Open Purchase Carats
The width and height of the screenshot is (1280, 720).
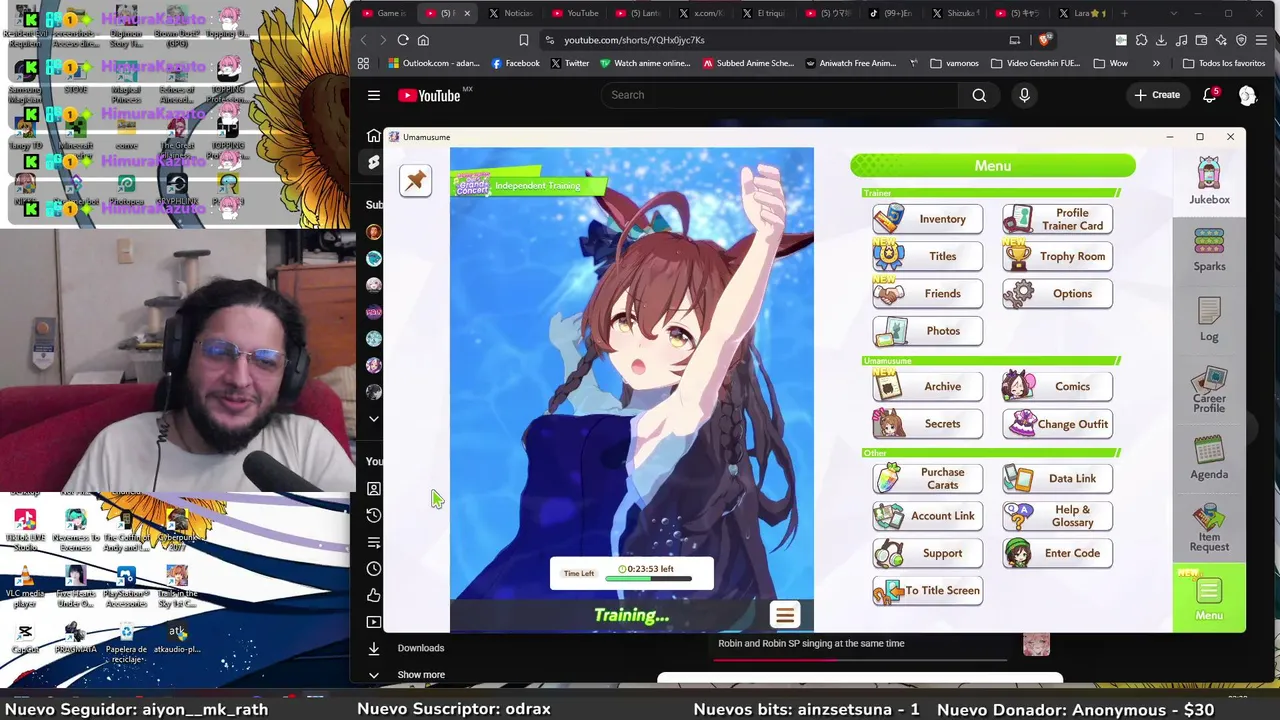(x=927, y=479)
